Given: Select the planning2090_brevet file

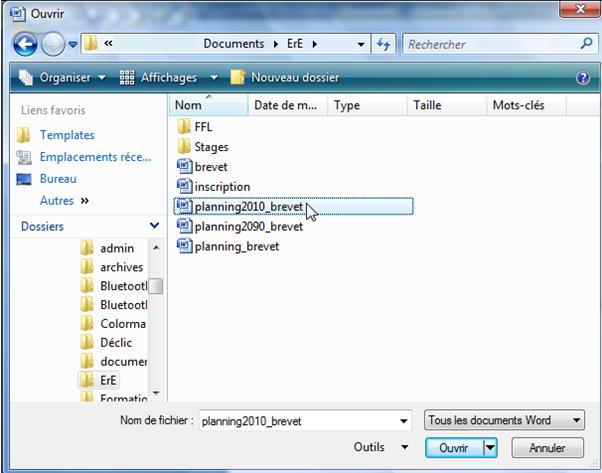Looking at the screenshot, I should (x=248, y=227).
